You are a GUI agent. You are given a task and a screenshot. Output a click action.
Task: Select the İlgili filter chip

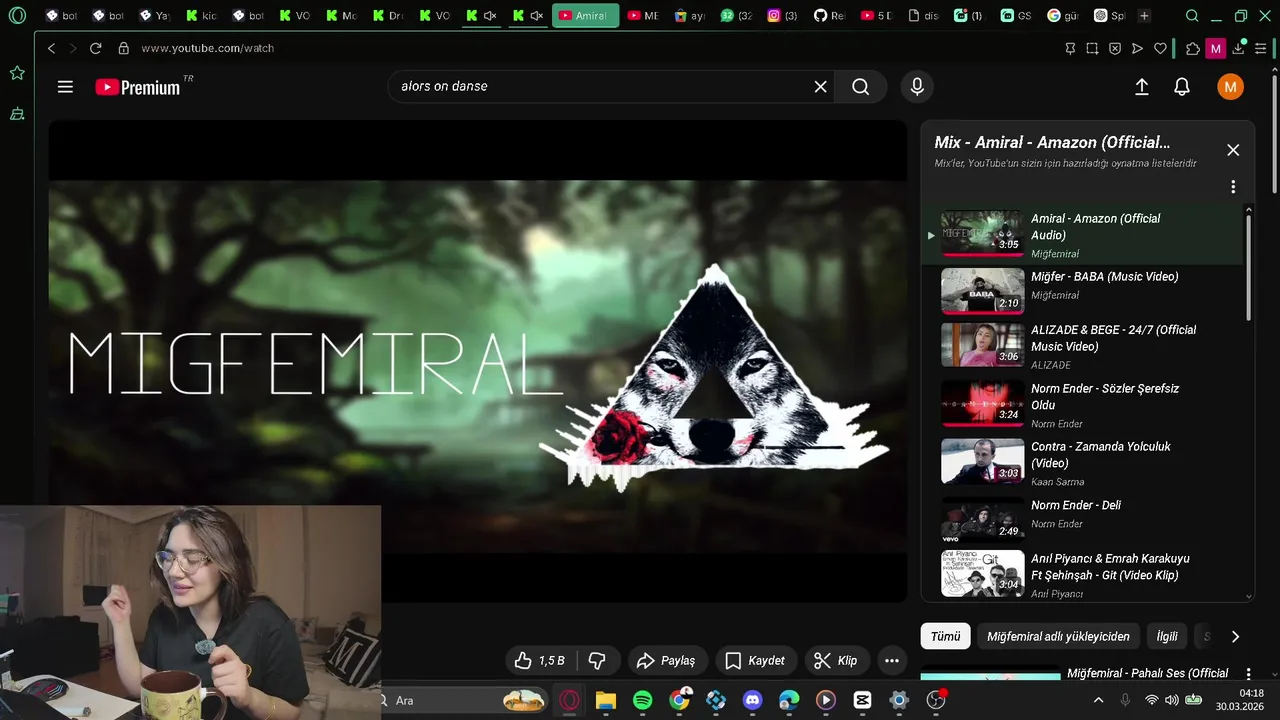[1167, 636]
